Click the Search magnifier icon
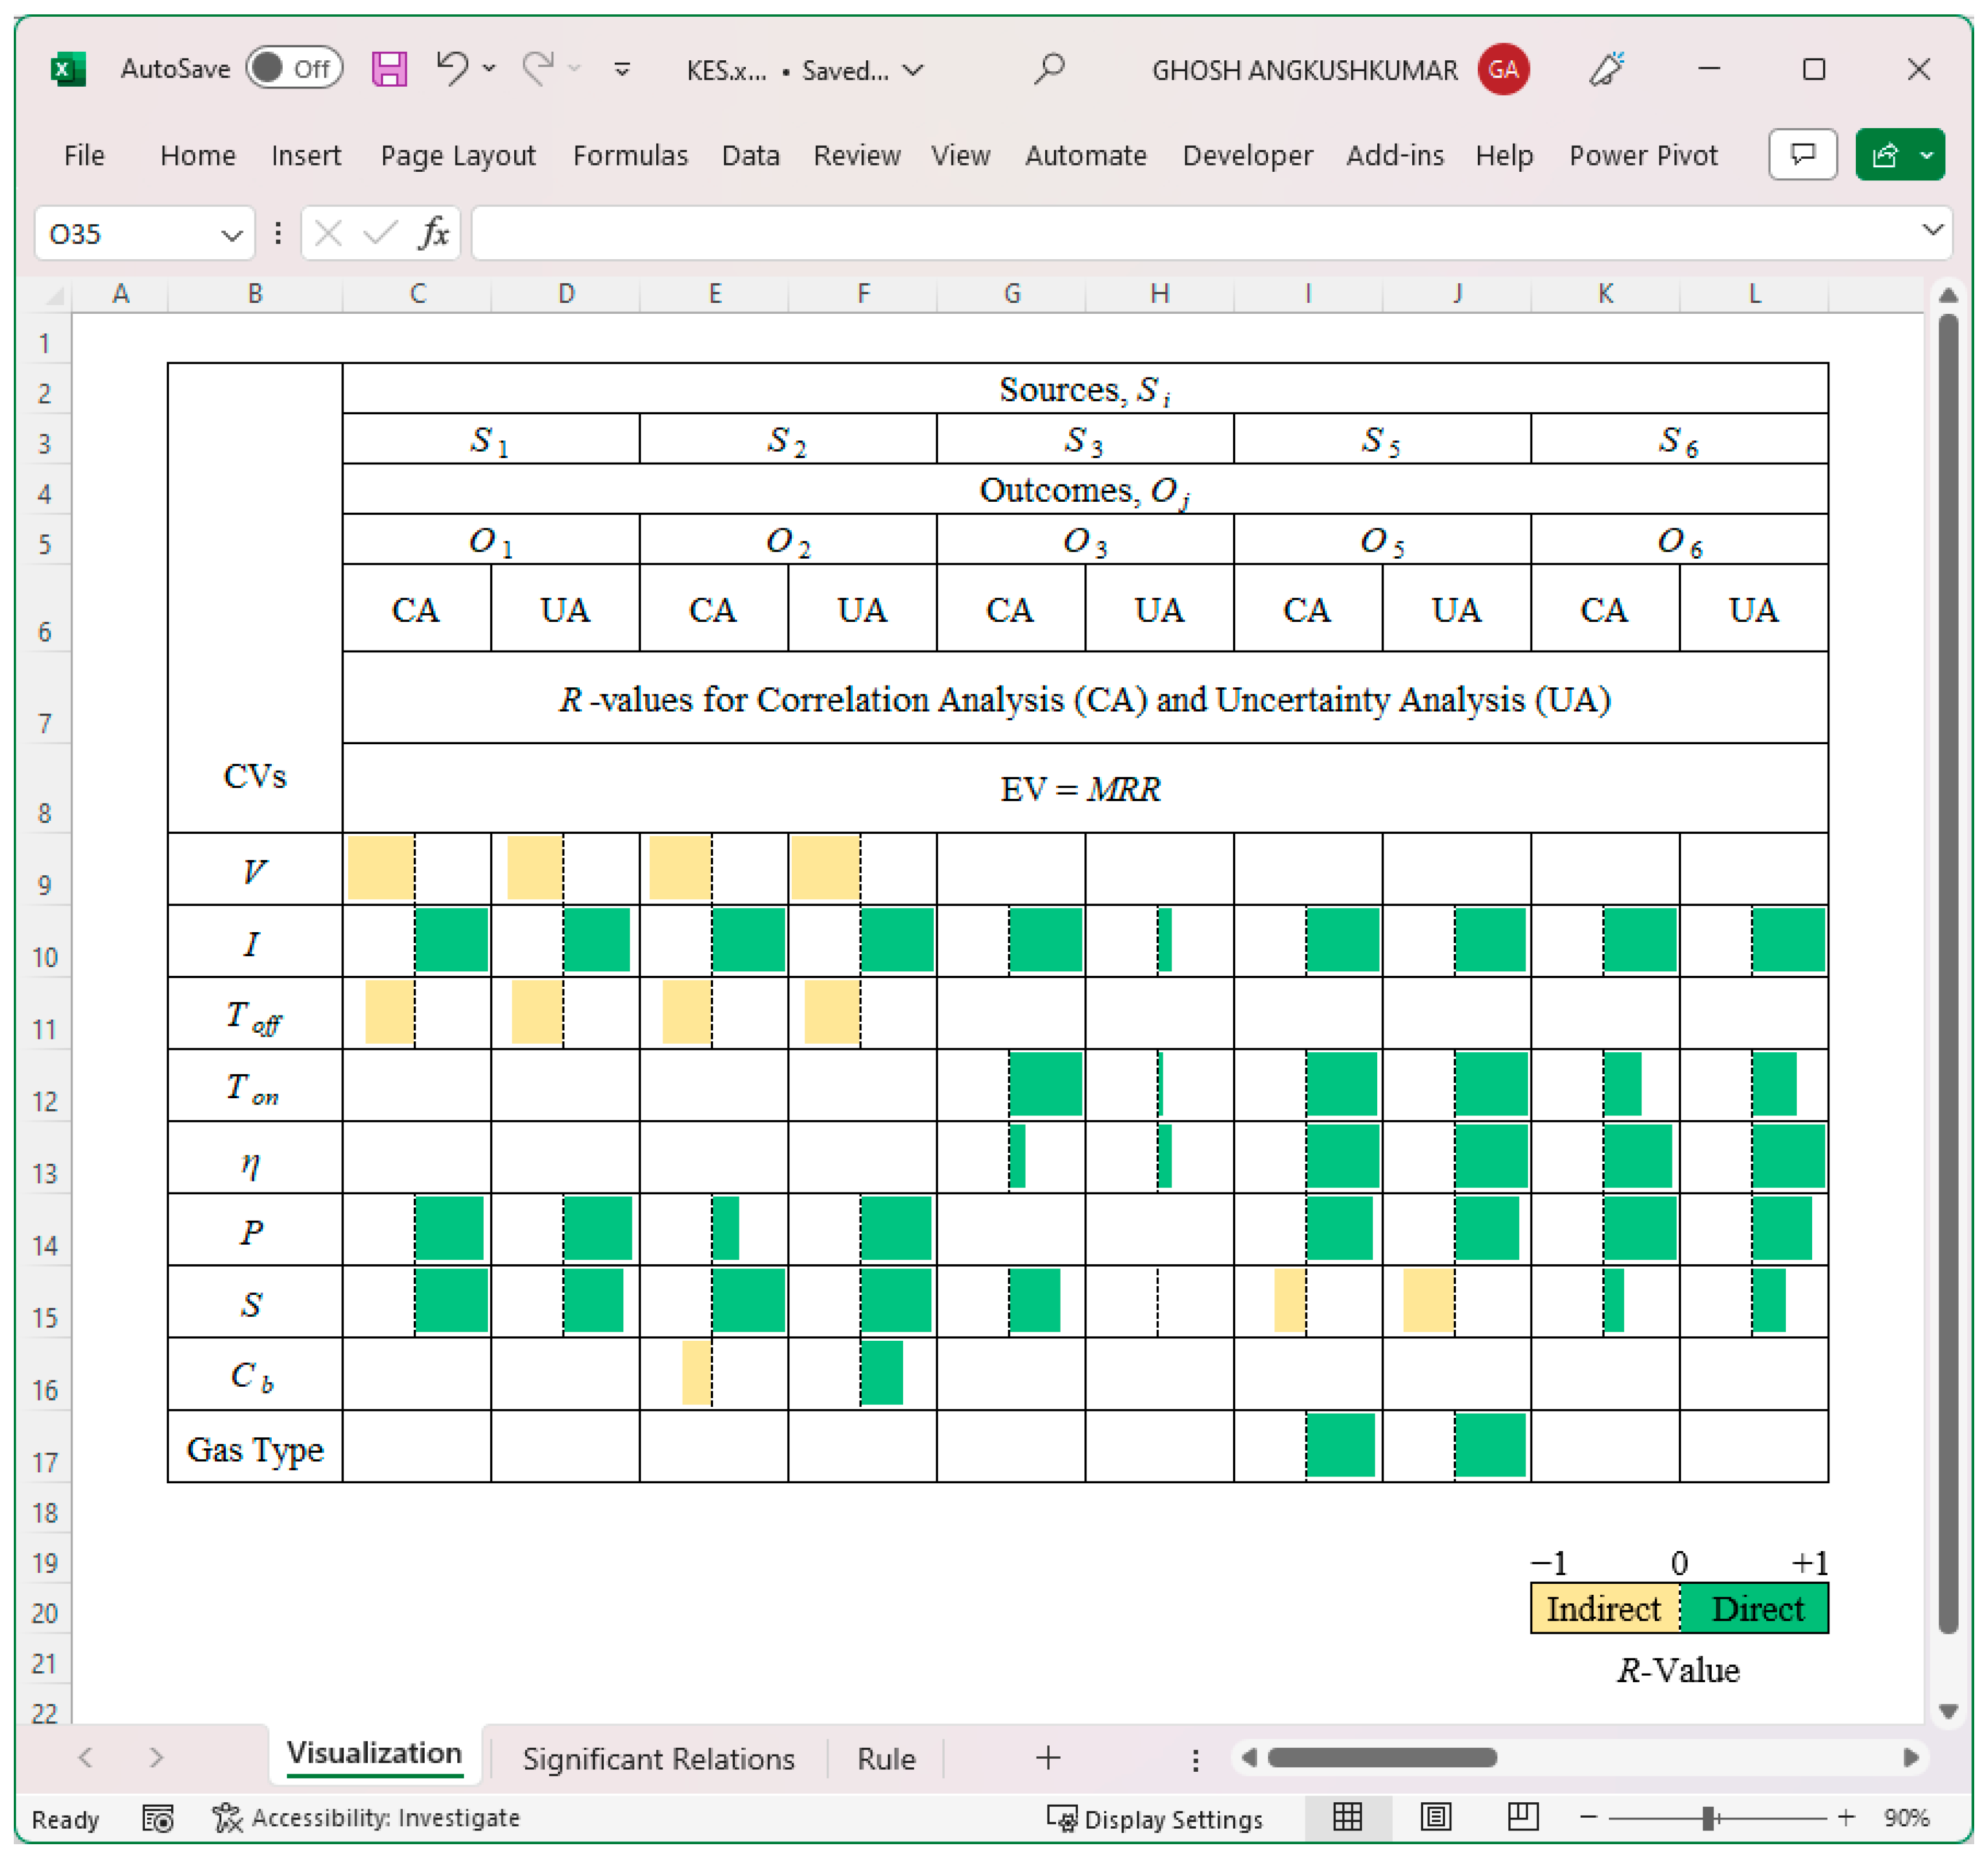 pyautogui.click(x=1049, y=69)
